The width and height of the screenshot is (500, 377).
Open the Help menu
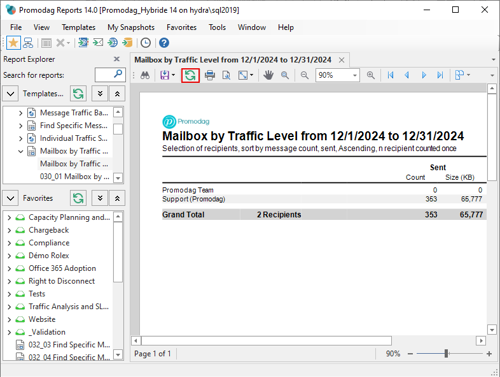tap(286, 27)
